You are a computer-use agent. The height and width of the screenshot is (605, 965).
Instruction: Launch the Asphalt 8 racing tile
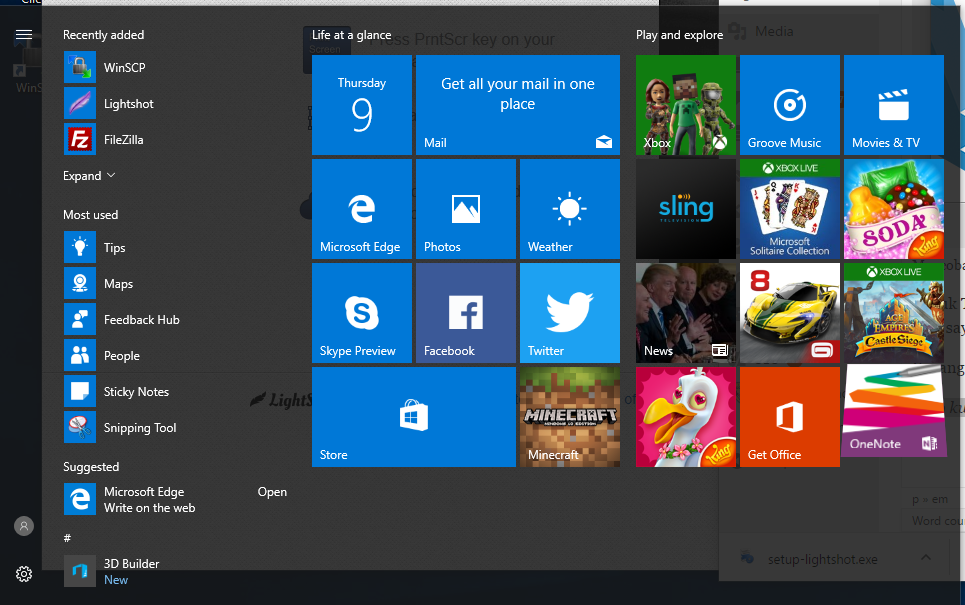pos(790,313)
